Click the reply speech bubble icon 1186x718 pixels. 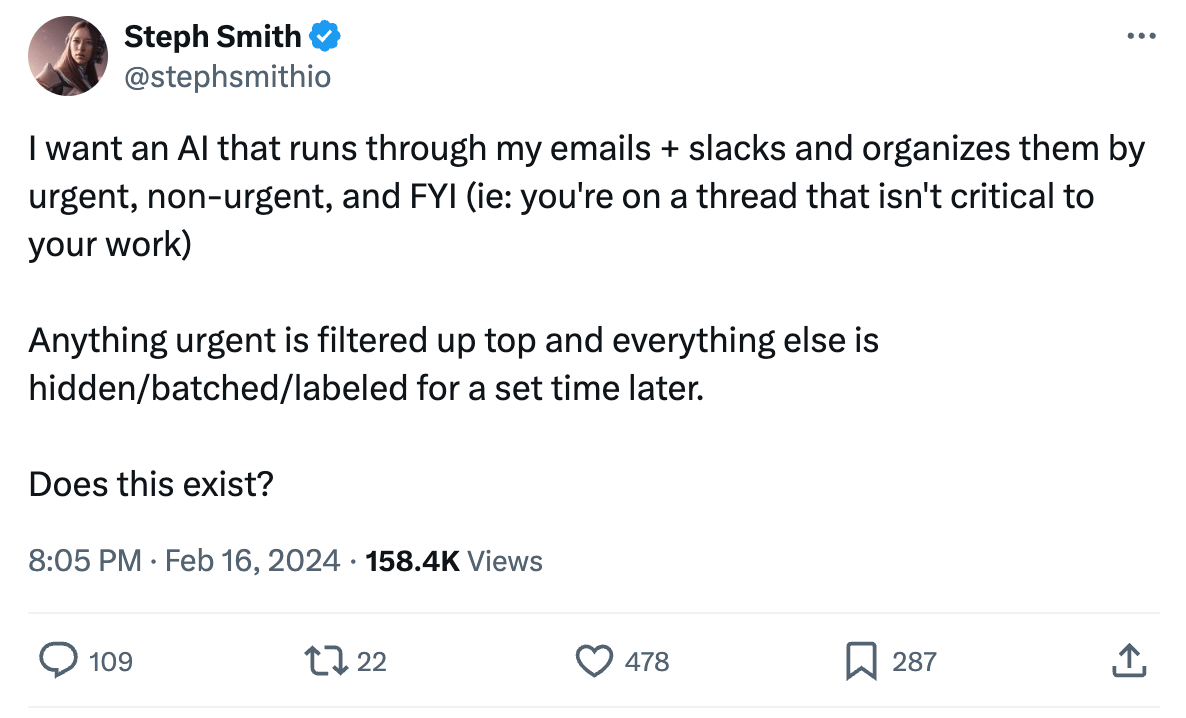tap(59, 660)
